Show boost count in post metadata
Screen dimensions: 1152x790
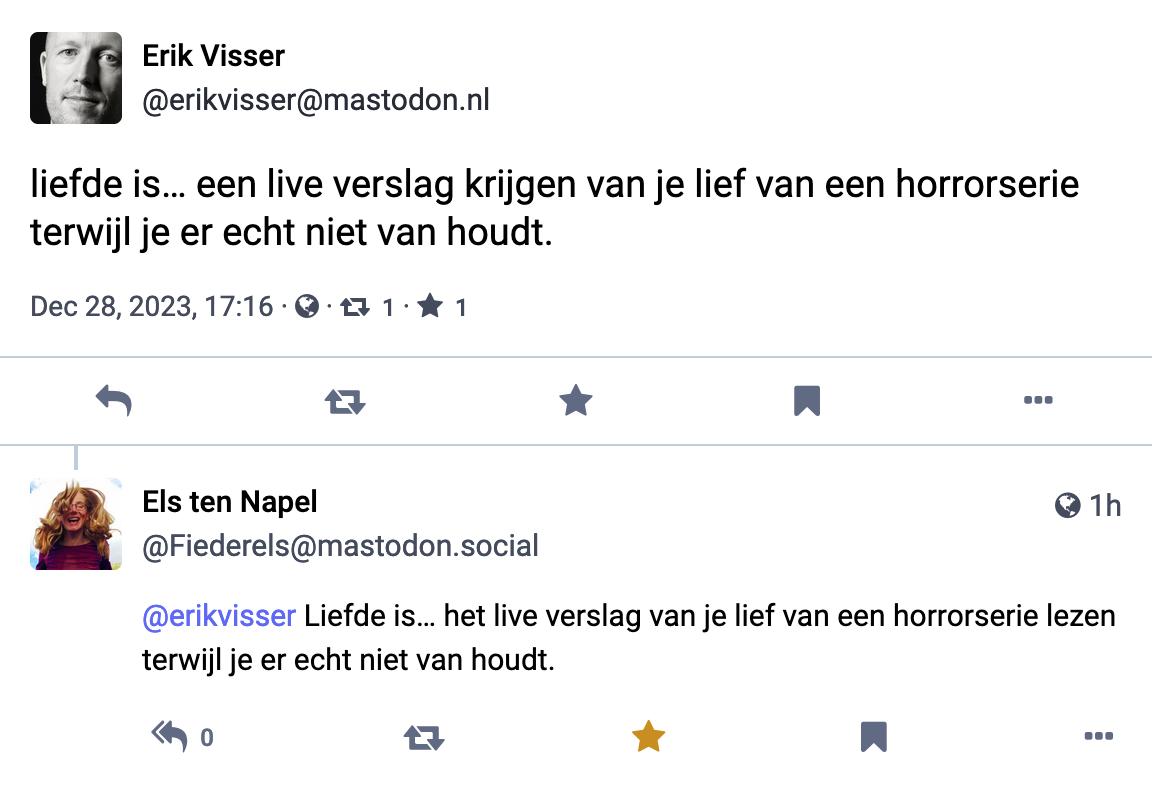tap(367, 307)
